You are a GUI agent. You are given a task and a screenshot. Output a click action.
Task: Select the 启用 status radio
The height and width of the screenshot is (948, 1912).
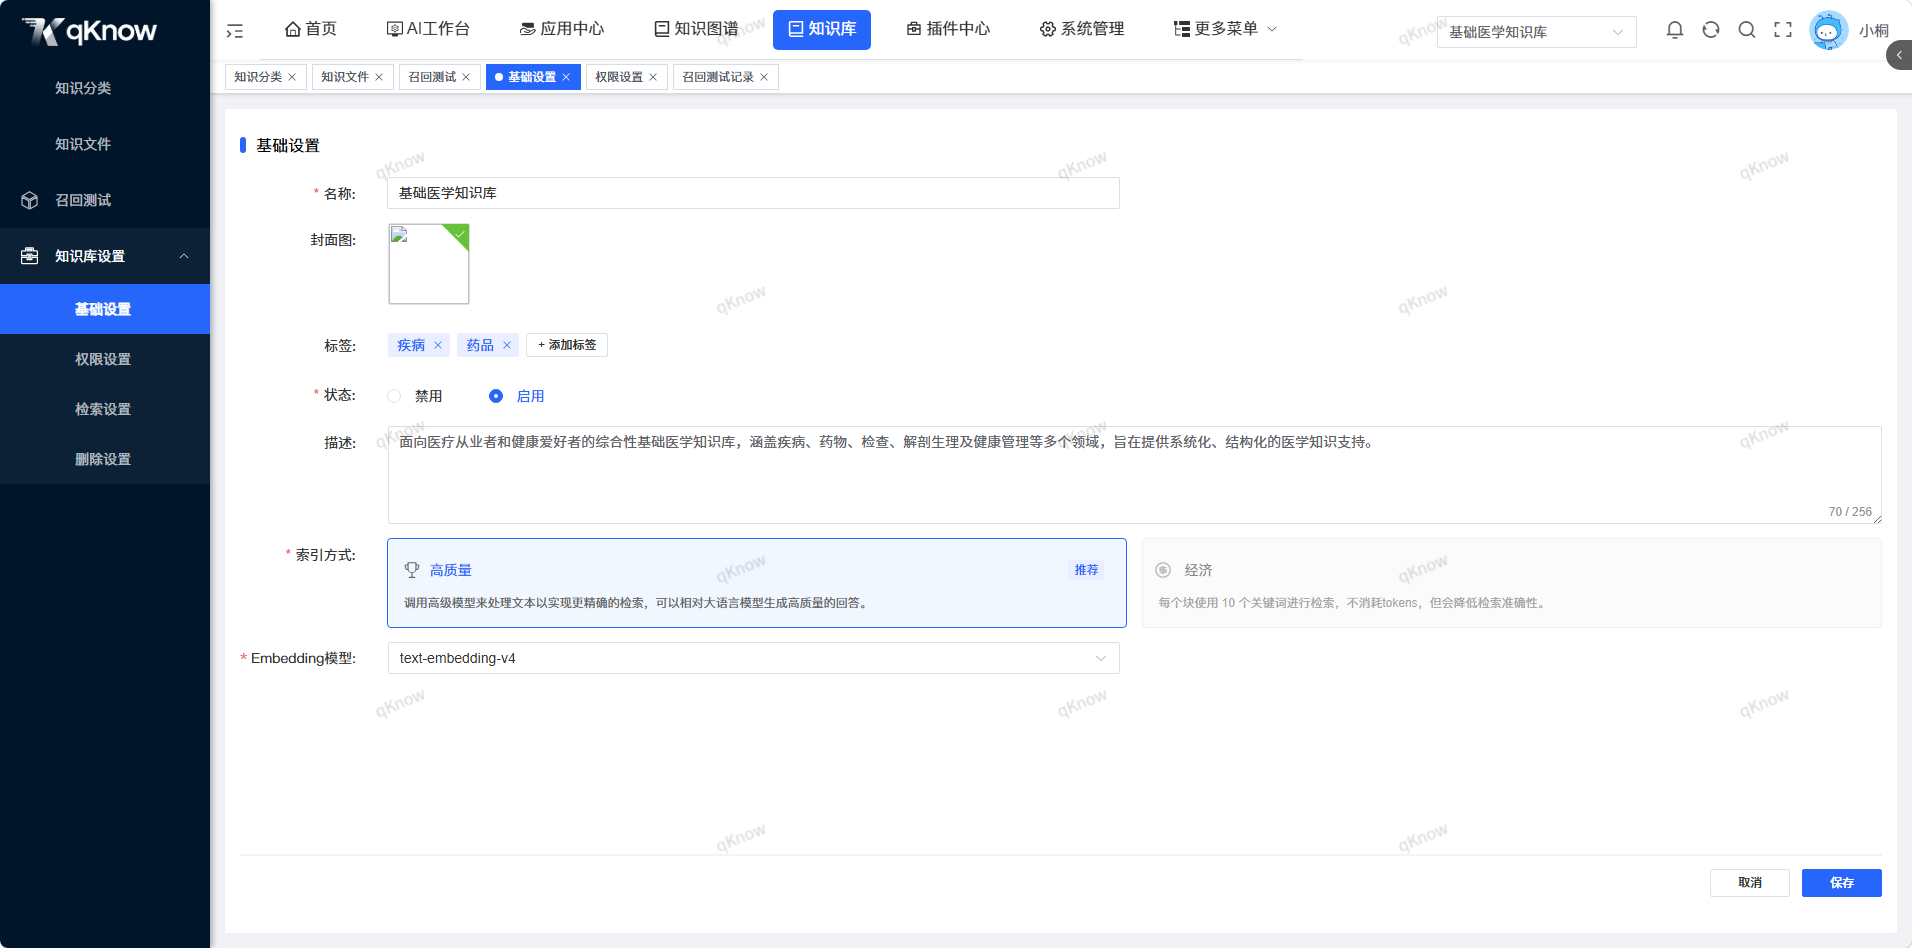tap(496, 396)
